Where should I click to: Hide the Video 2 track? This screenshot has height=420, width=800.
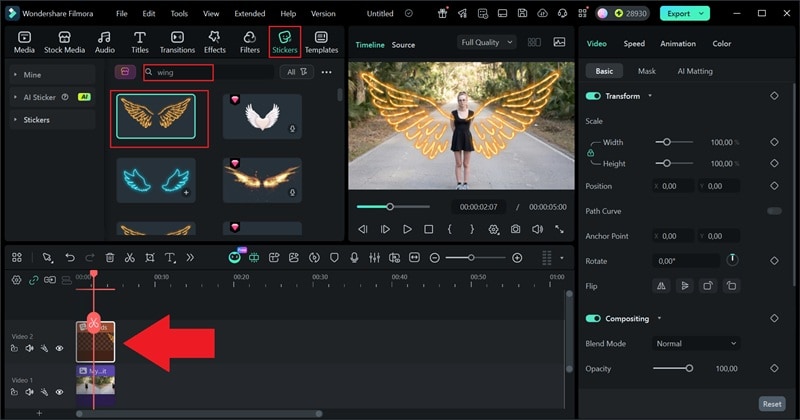pos(59,349)
